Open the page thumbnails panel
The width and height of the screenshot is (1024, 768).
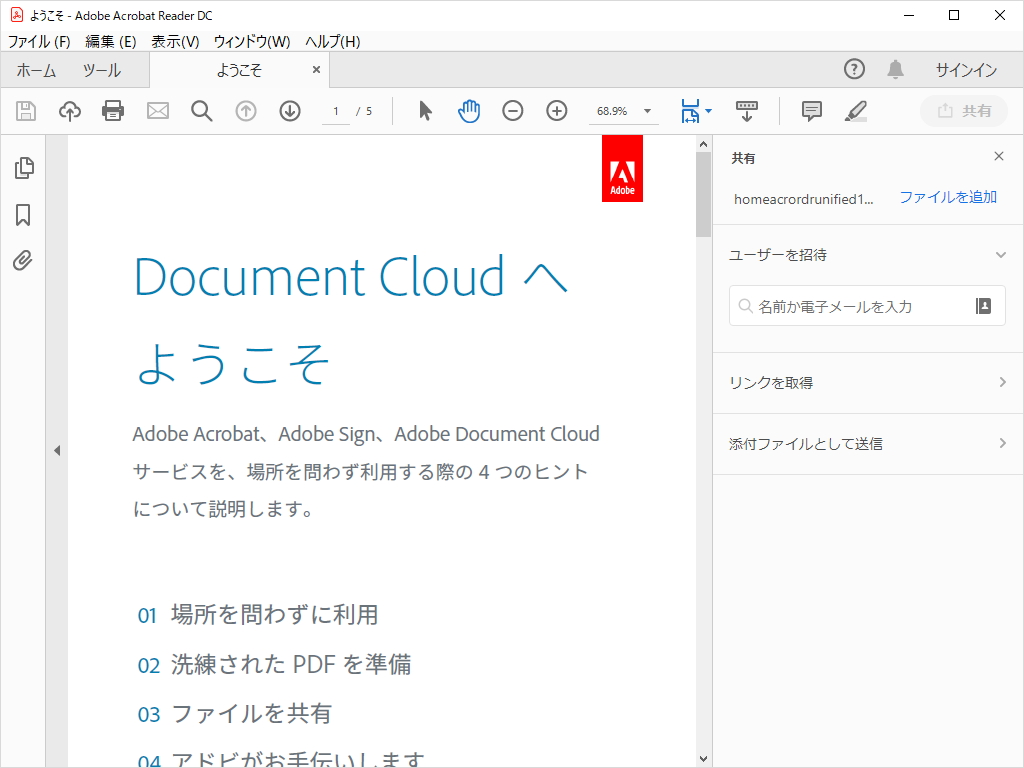[x=23, y=168]
